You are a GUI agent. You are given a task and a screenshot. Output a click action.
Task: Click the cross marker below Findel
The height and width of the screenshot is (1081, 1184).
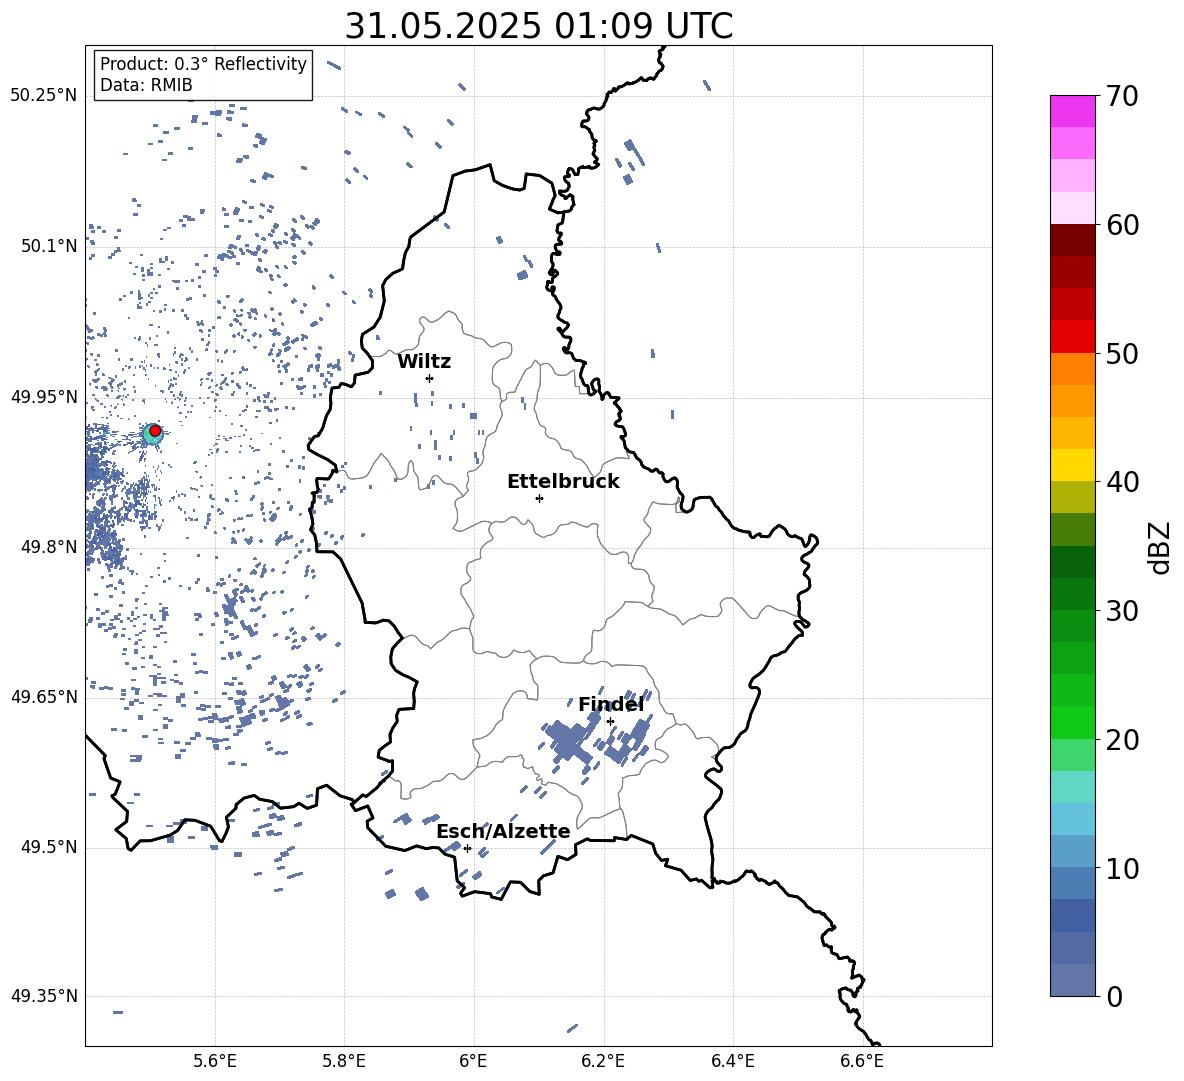click(x=610, y=722)
